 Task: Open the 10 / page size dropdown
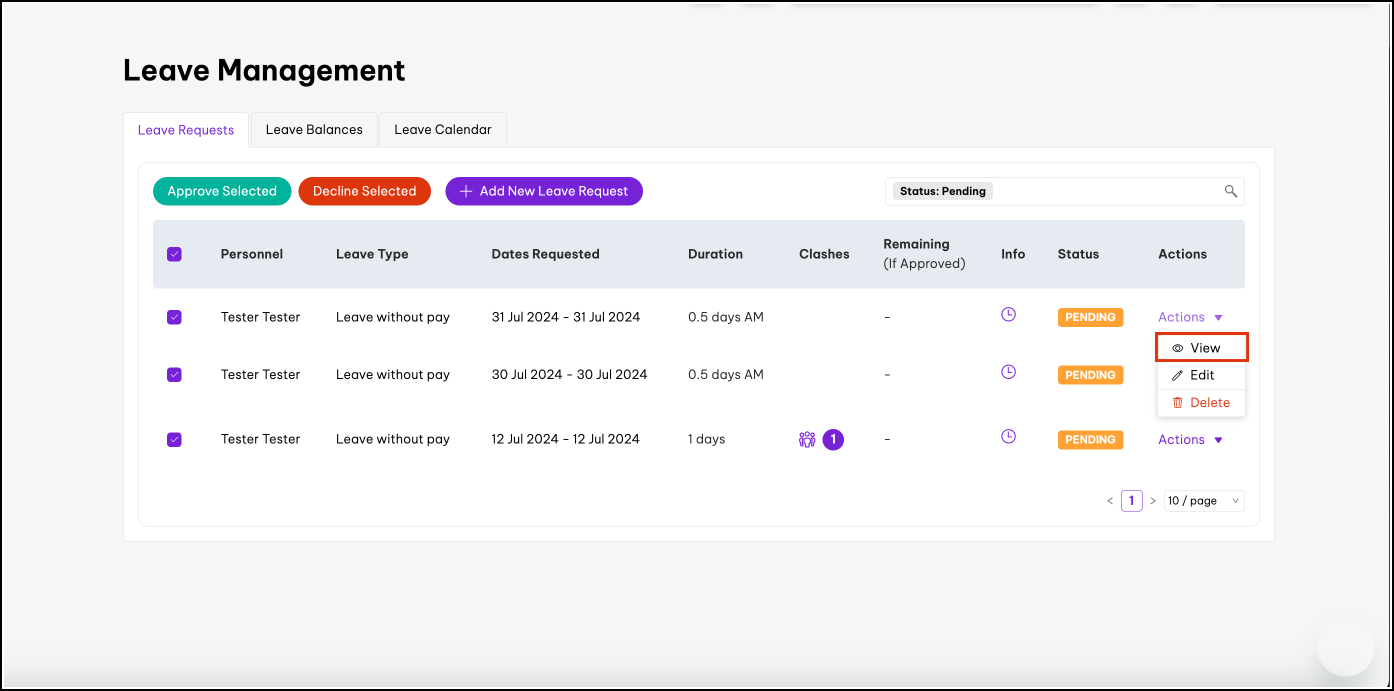(x=1203, y=501)
